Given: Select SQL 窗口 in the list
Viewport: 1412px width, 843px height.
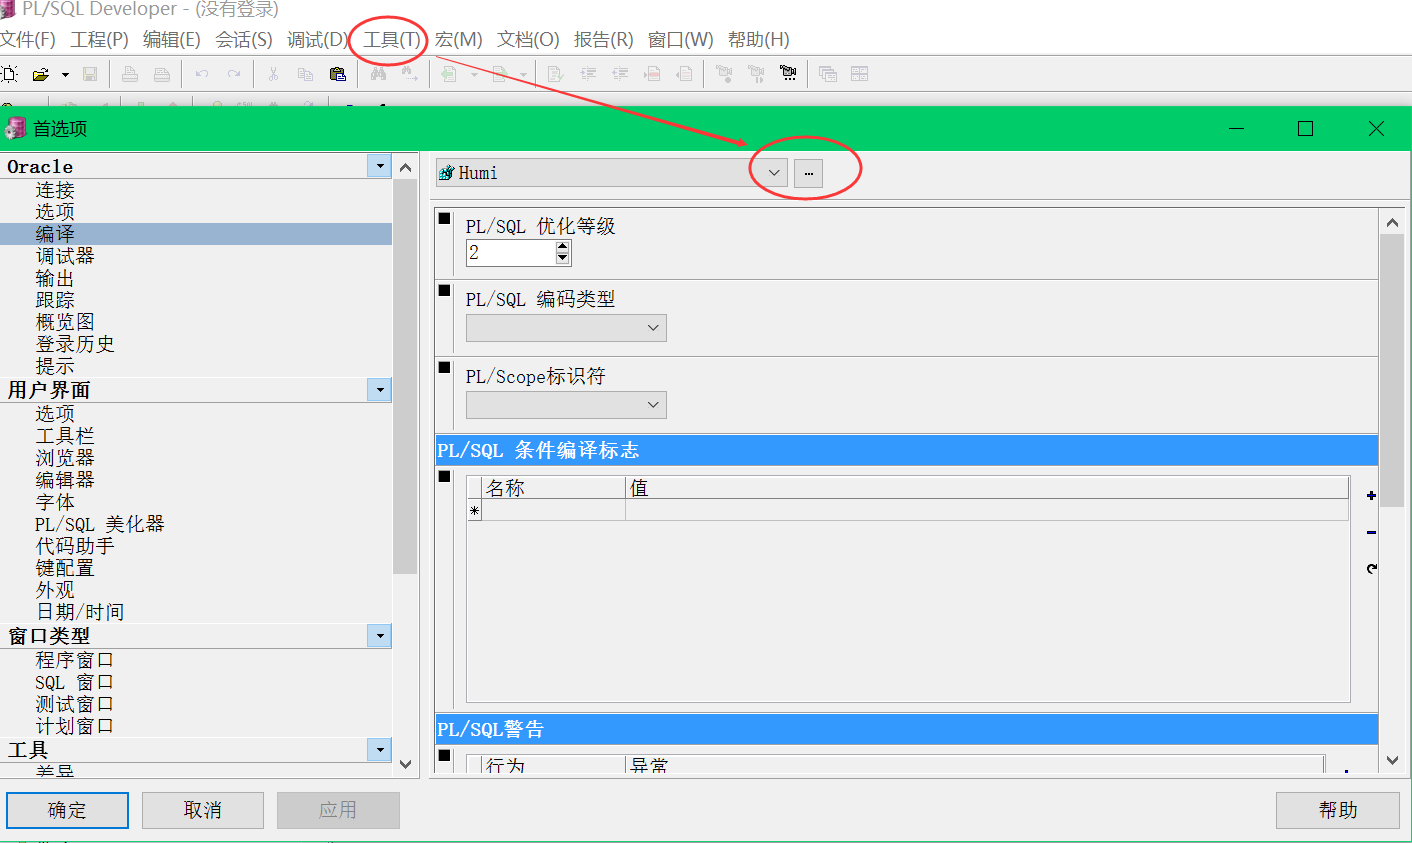Looking at the screenshot, I should click(74, 682).
